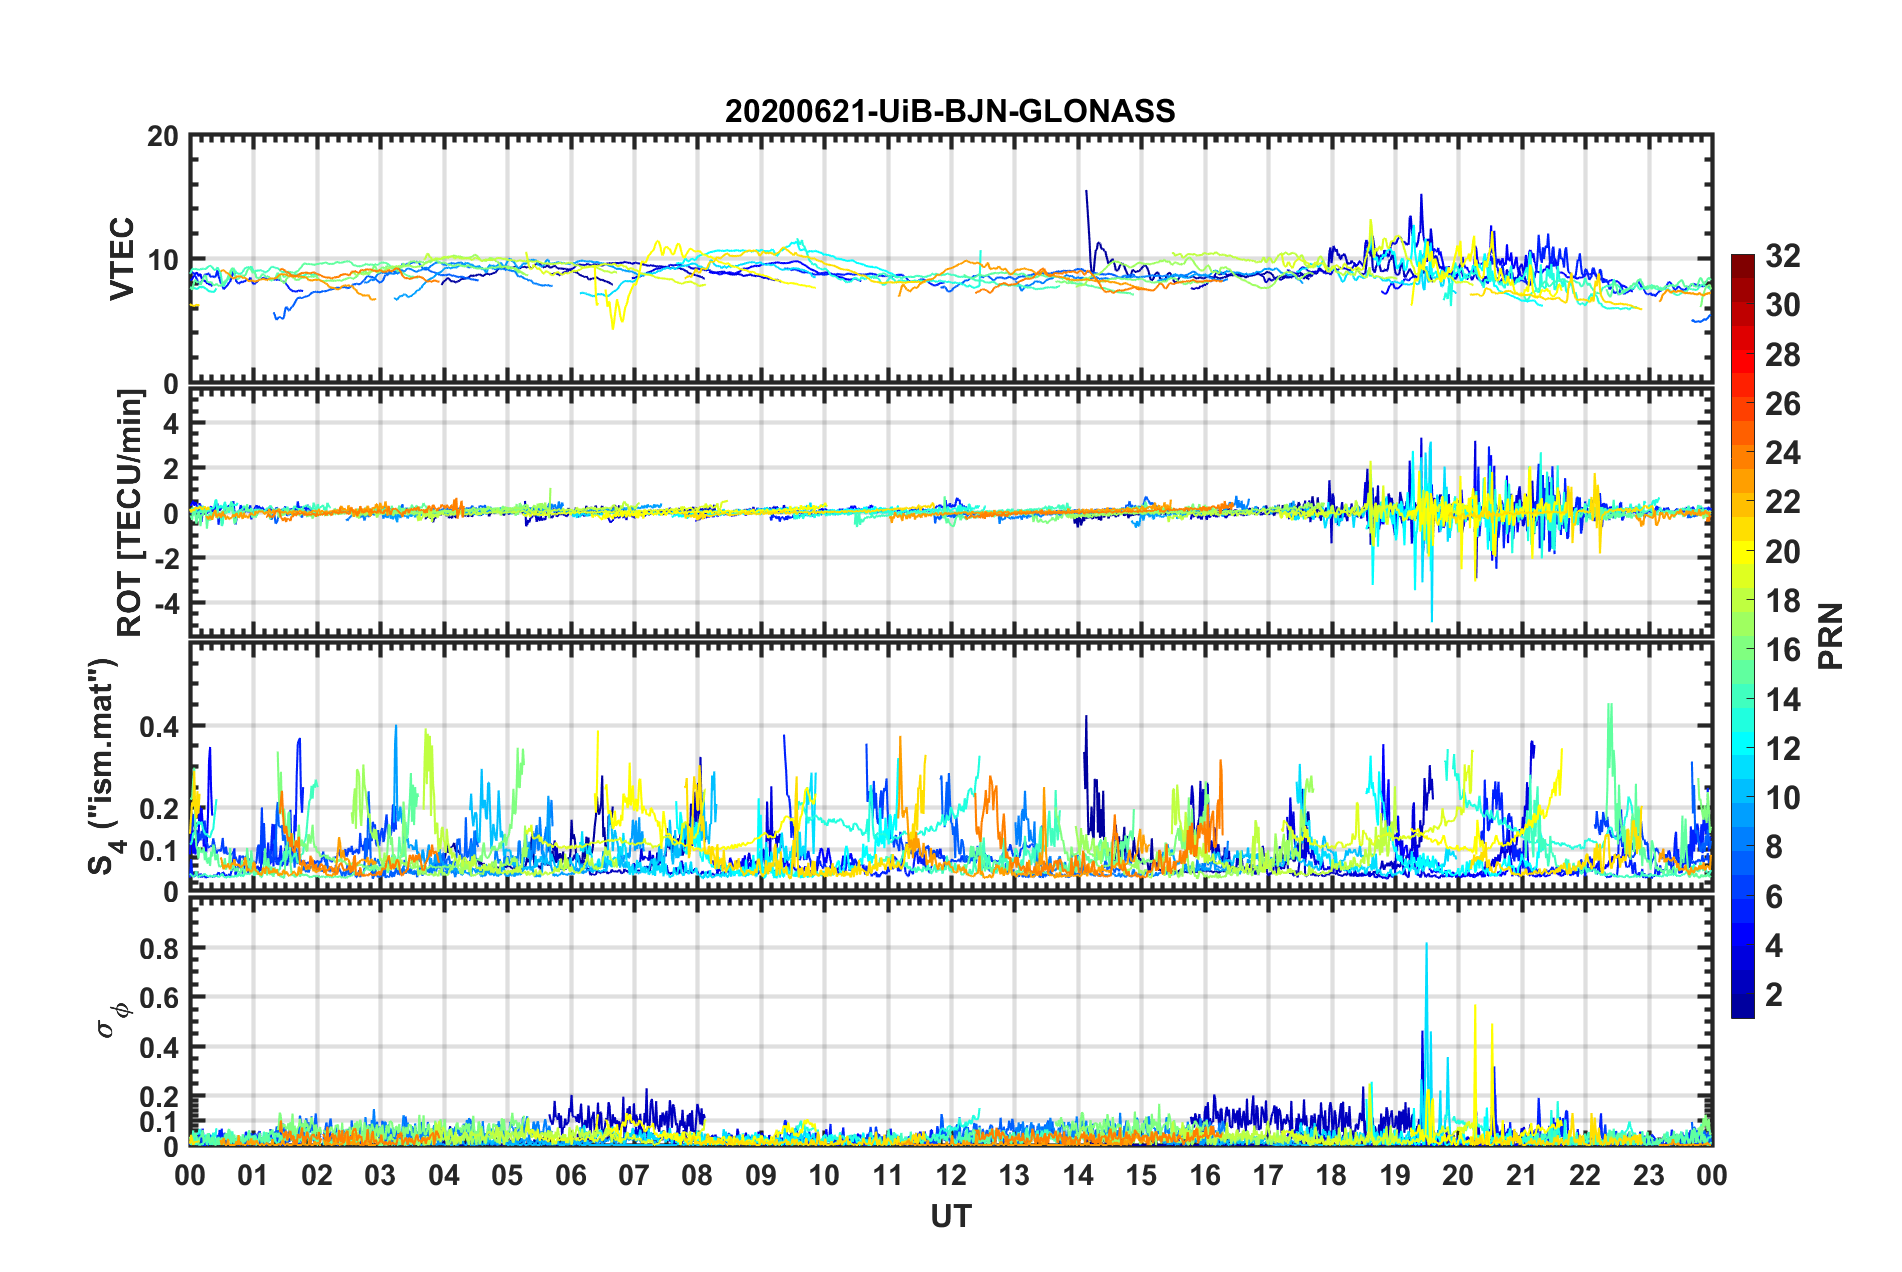The image size is (1902, 1272).
Task: Select colorbar tick label "2"
Action: pyautogui.click(x=1774, y=995)
